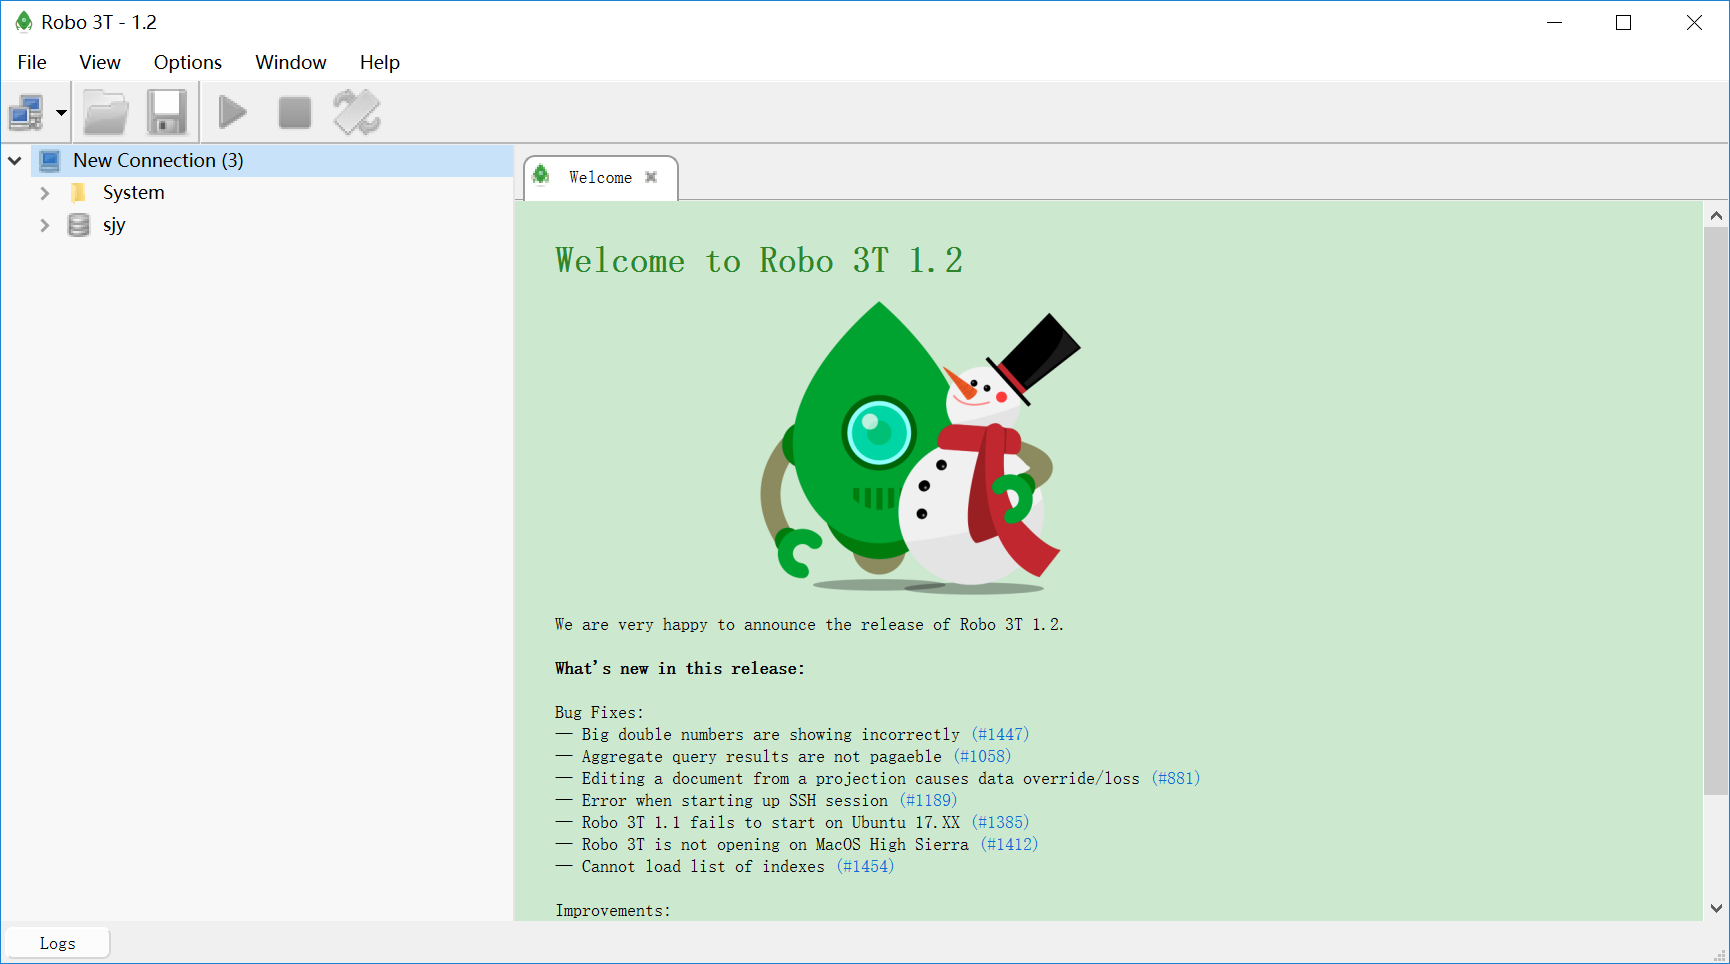
Task: Open issue link #1447
Action: pos(1000,735)
